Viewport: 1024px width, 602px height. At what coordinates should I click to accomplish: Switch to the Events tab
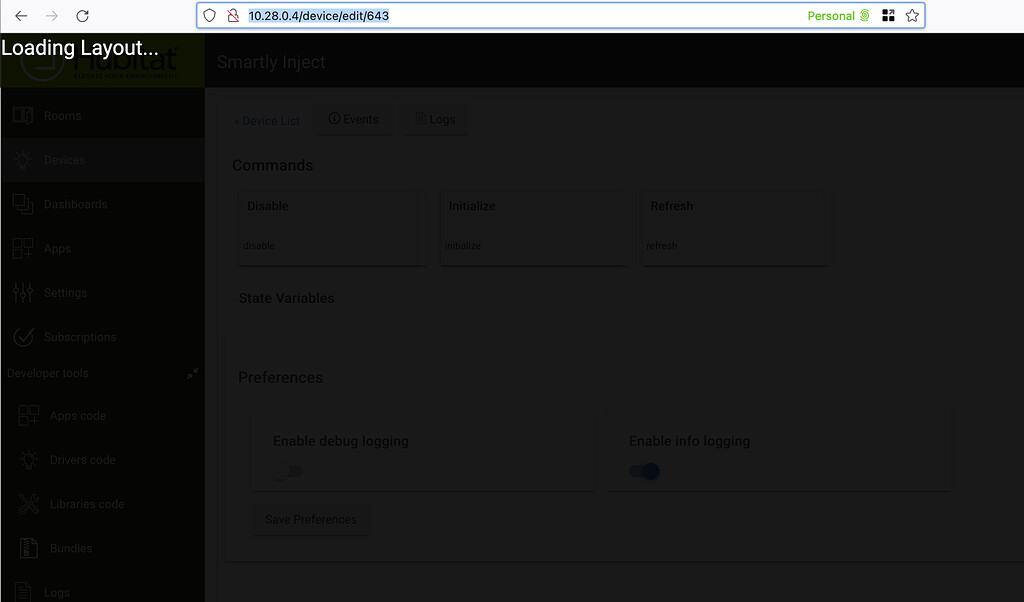tap(352, 118)
